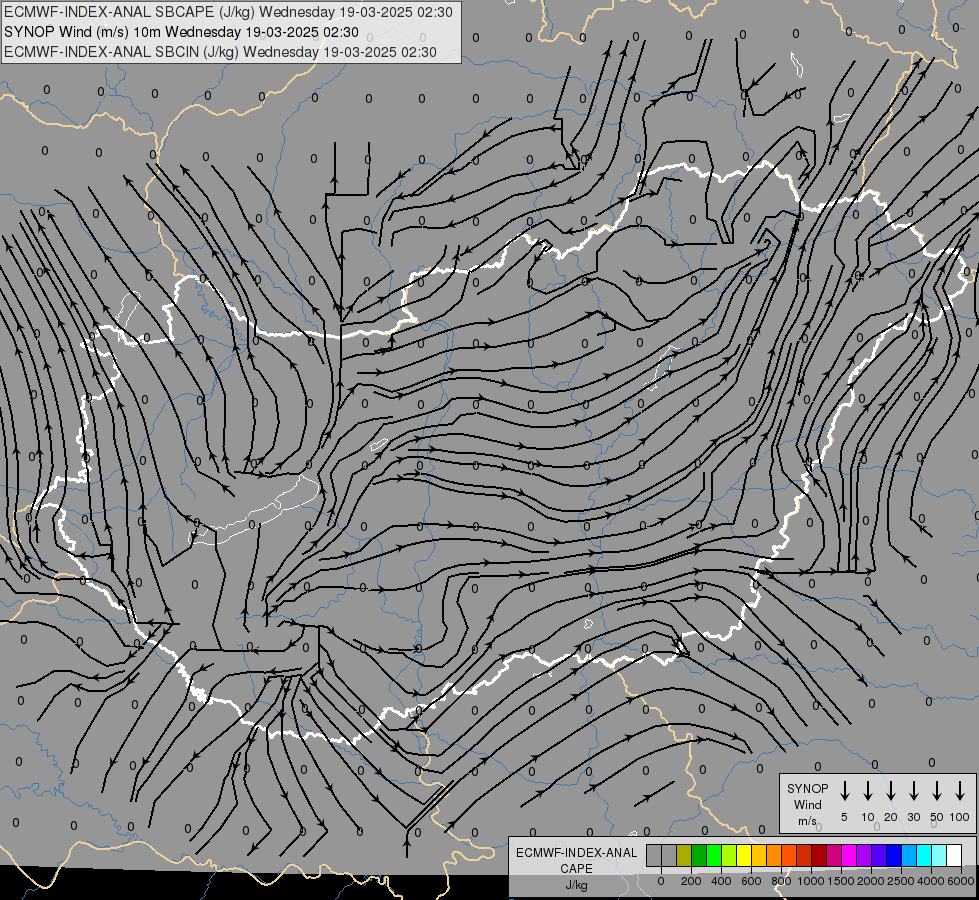Viewport: 979px width, 900px height.
Task: Pick the bright green CAPE legend swatch
Action: point(714,856)
